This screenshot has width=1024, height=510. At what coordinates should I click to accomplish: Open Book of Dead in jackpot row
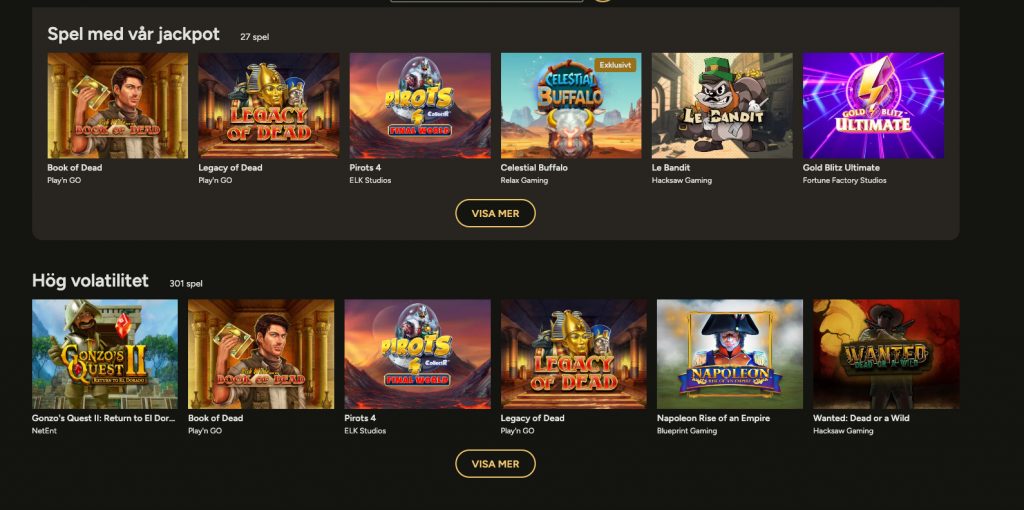pos(118,106)
